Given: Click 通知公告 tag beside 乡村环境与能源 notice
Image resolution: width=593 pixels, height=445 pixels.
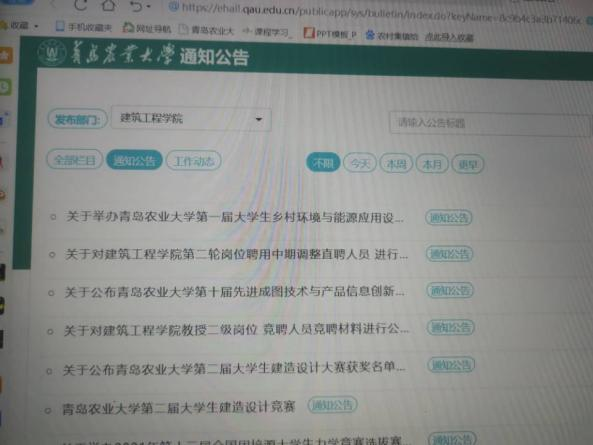Looking at the screenshot, I should 449,218.
